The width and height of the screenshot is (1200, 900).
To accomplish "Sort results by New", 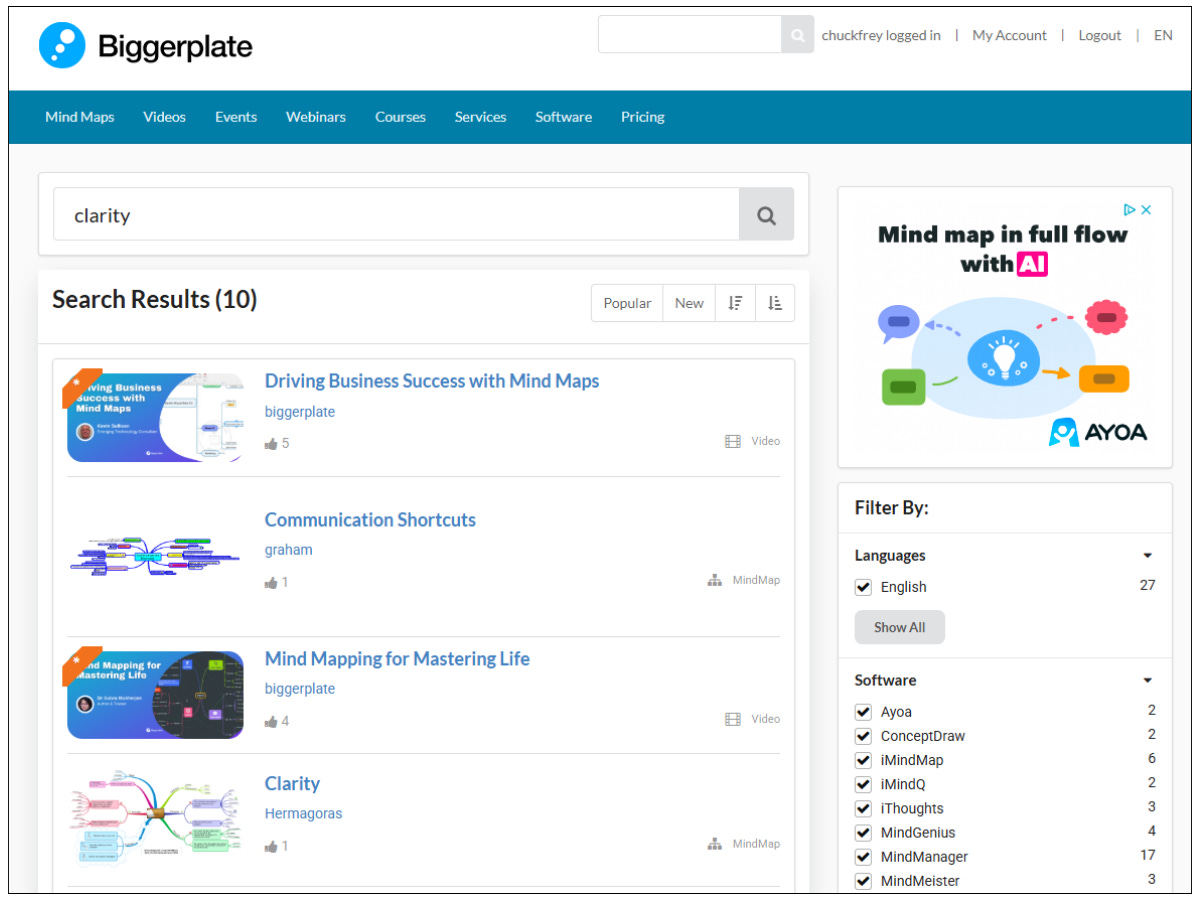I will [689, 303].
